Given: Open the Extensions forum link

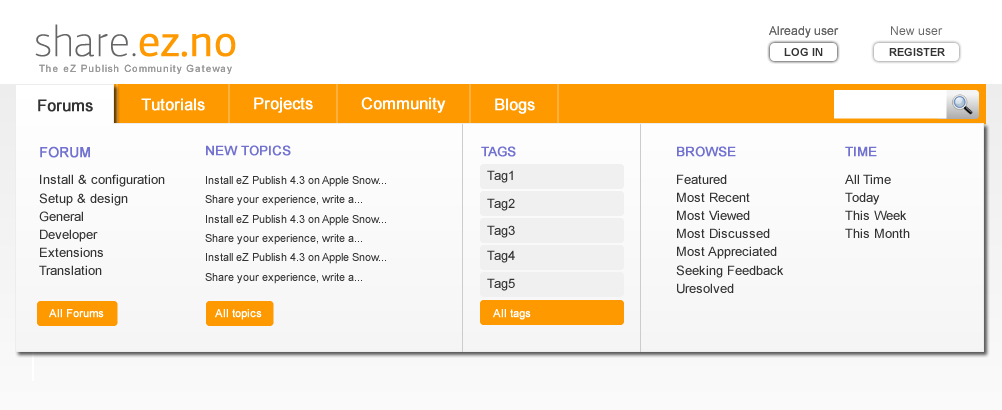Looking at the screenshot, I should [x=71, y=253].
